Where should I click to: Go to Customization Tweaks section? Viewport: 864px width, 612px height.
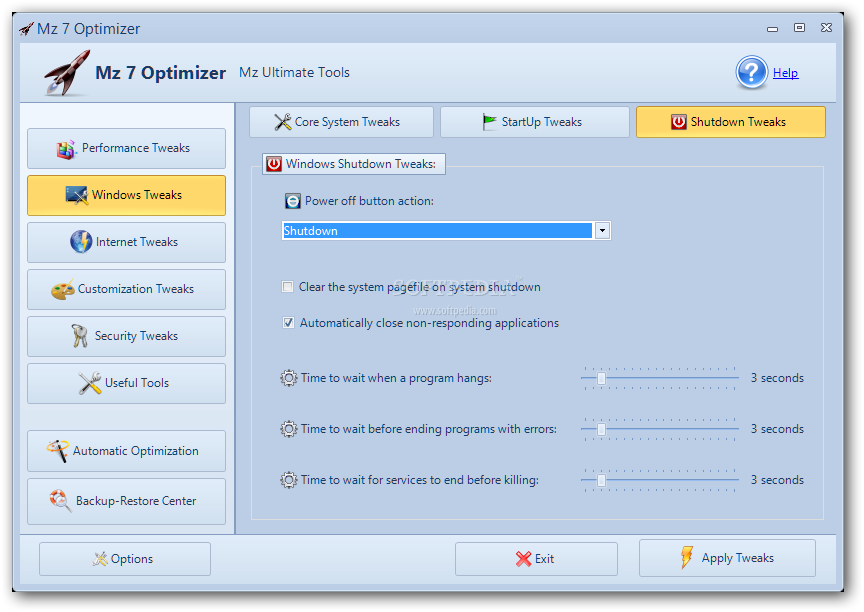coord(126,289)
